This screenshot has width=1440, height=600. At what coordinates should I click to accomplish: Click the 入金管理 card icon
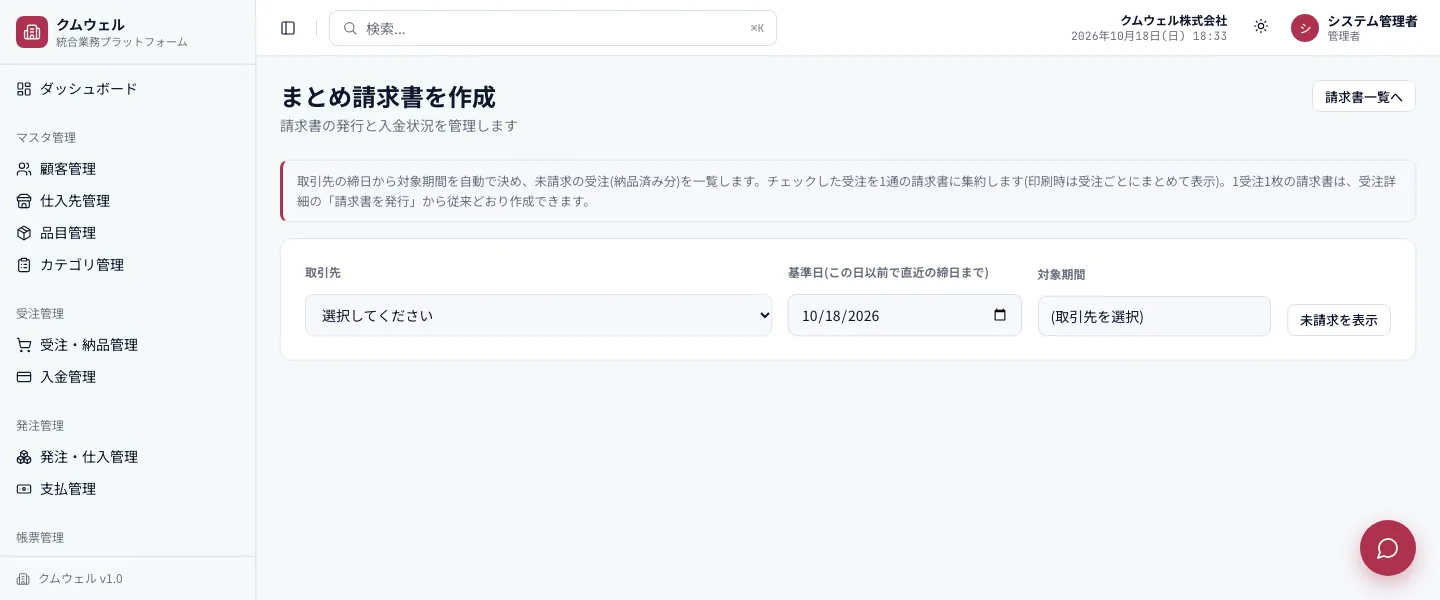pyautogui.click(x=24, y=377)
